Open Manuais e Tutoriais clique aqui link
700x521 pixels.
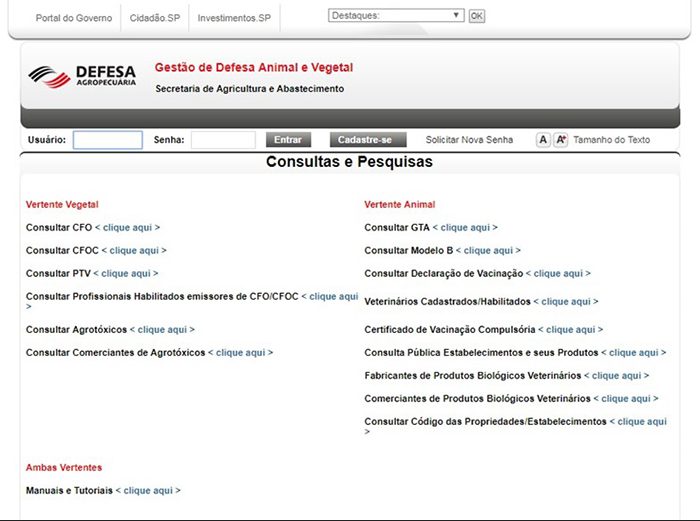pos(148,490)
